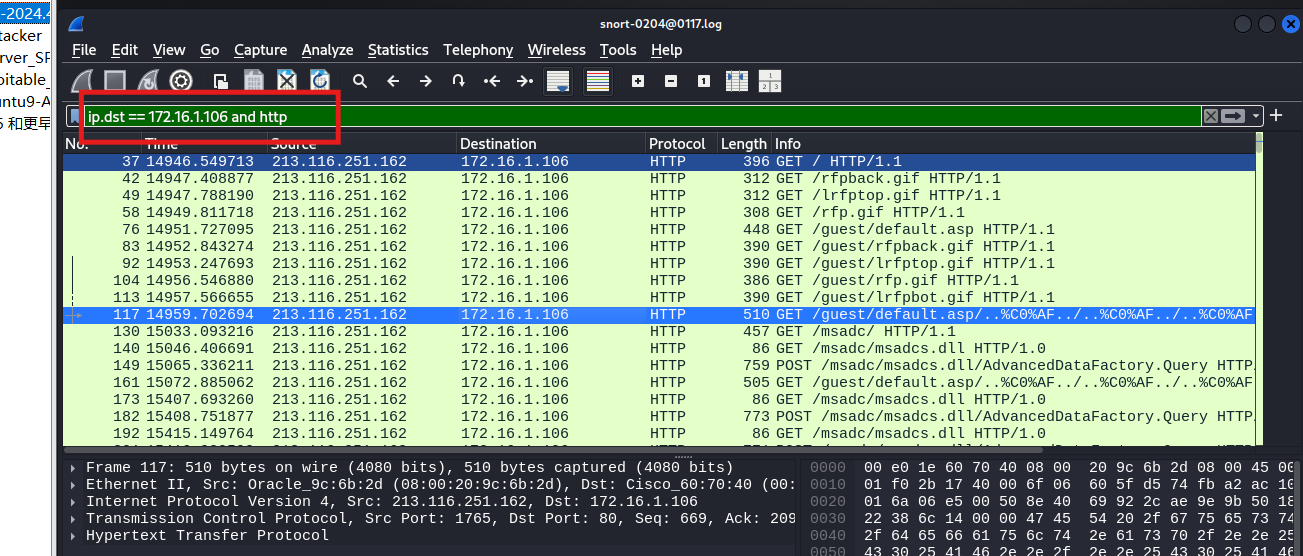Open the Edit menu

[x=125, y=50]
